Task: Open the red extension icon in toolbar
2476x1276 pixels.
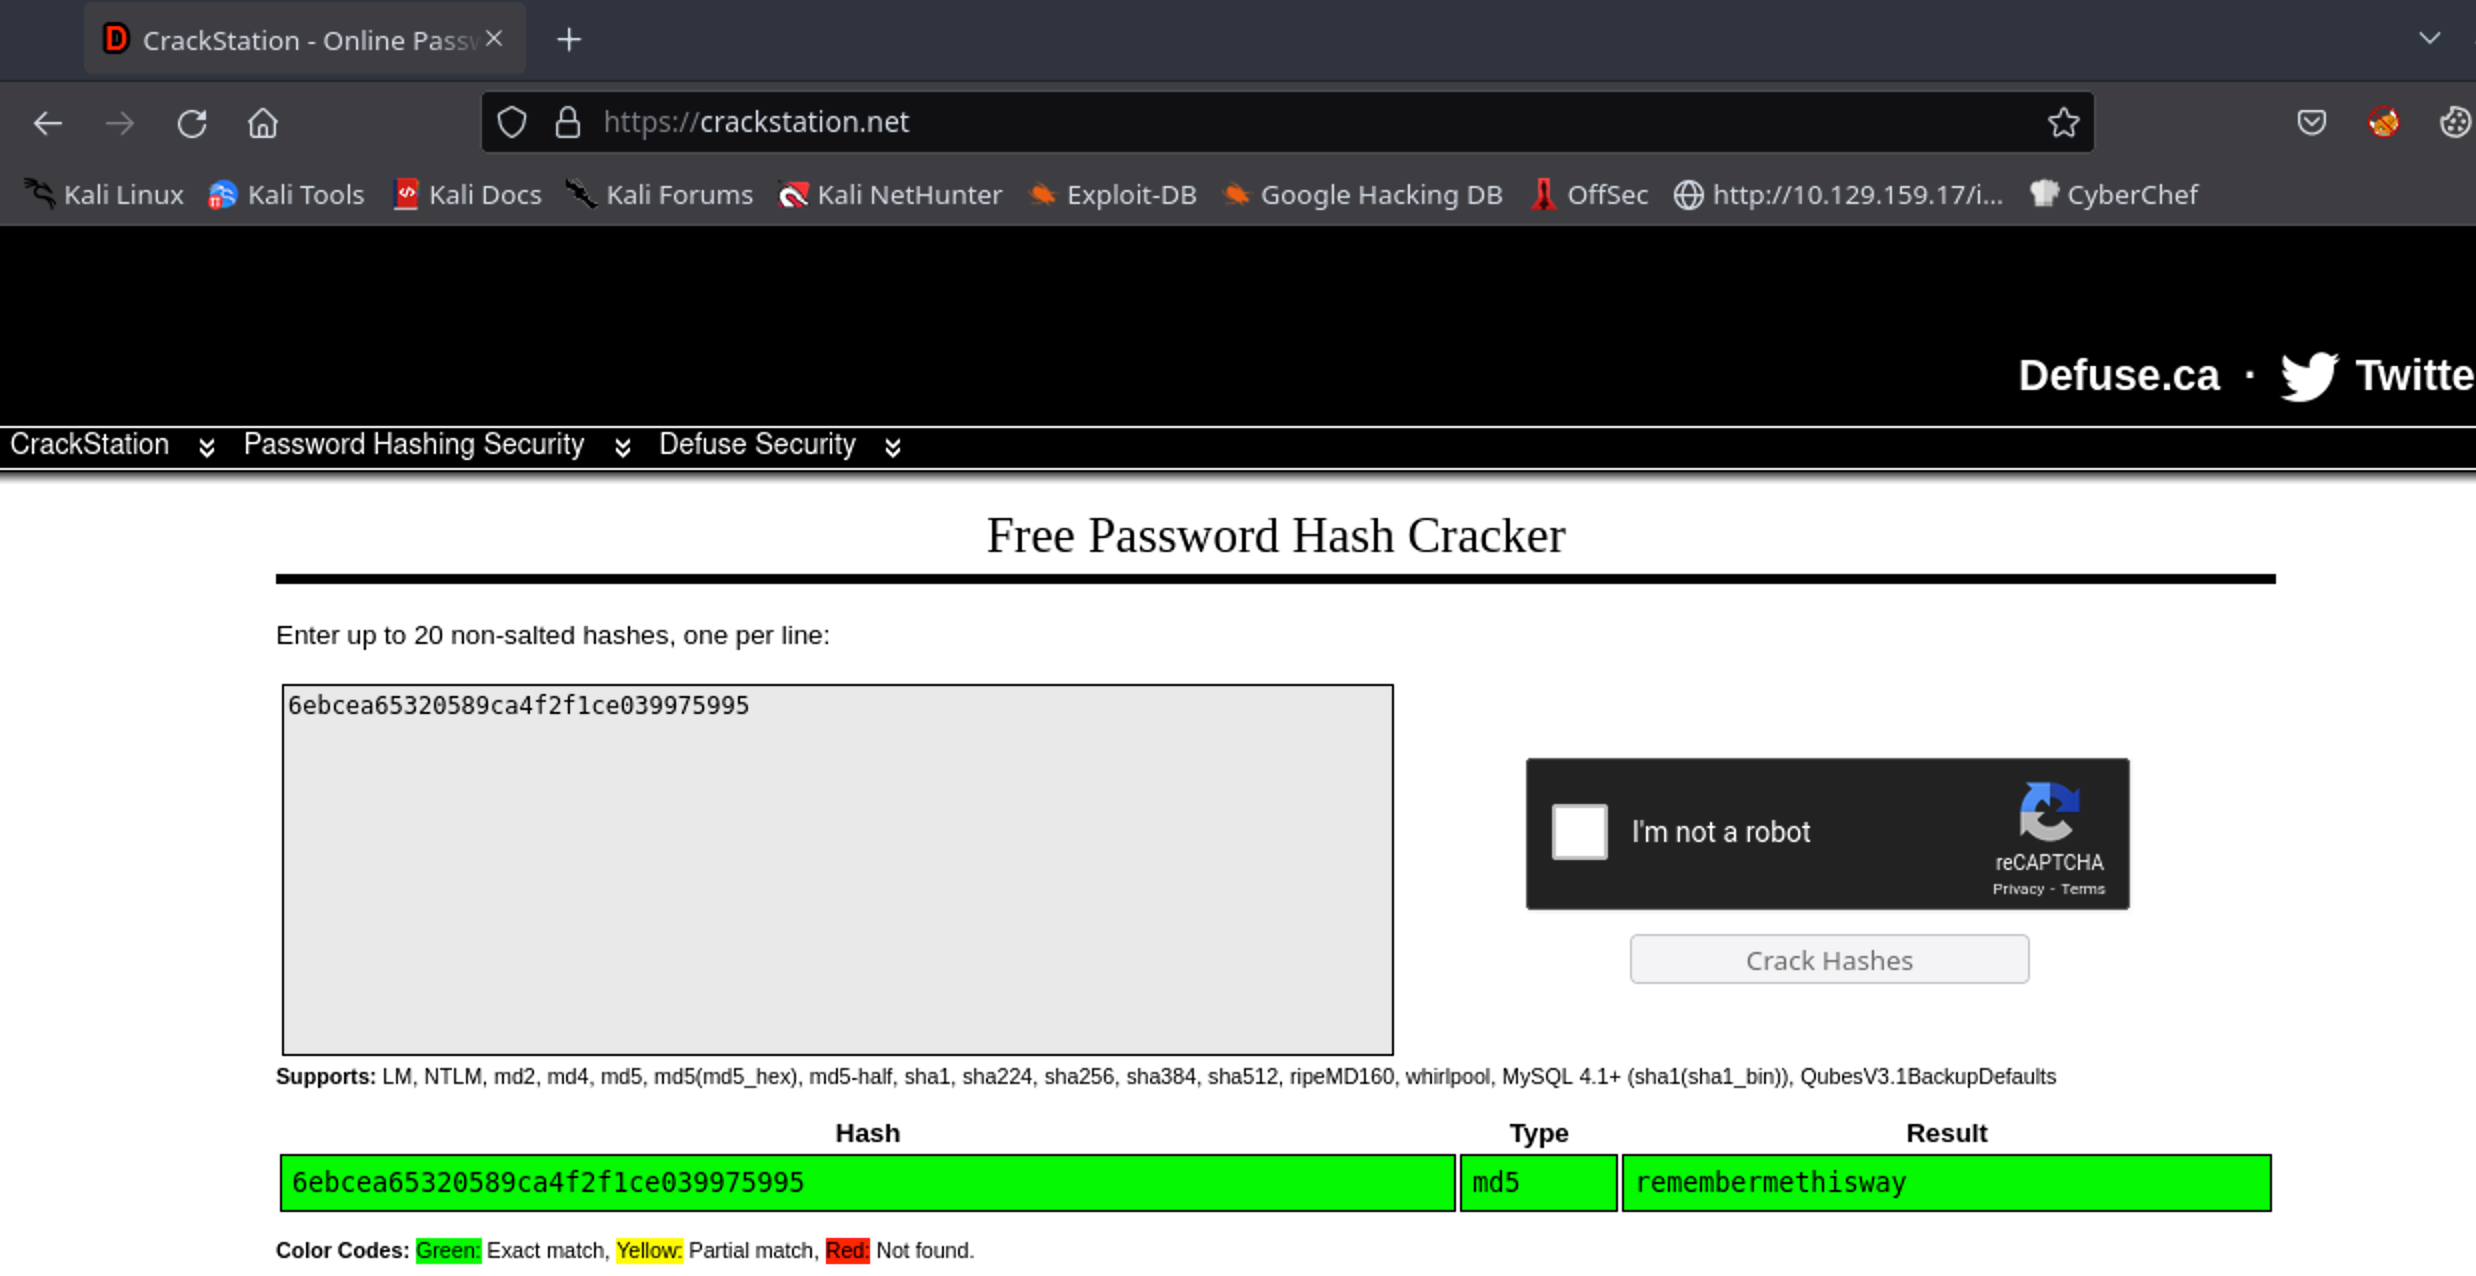Action: tap(2383, 122)
